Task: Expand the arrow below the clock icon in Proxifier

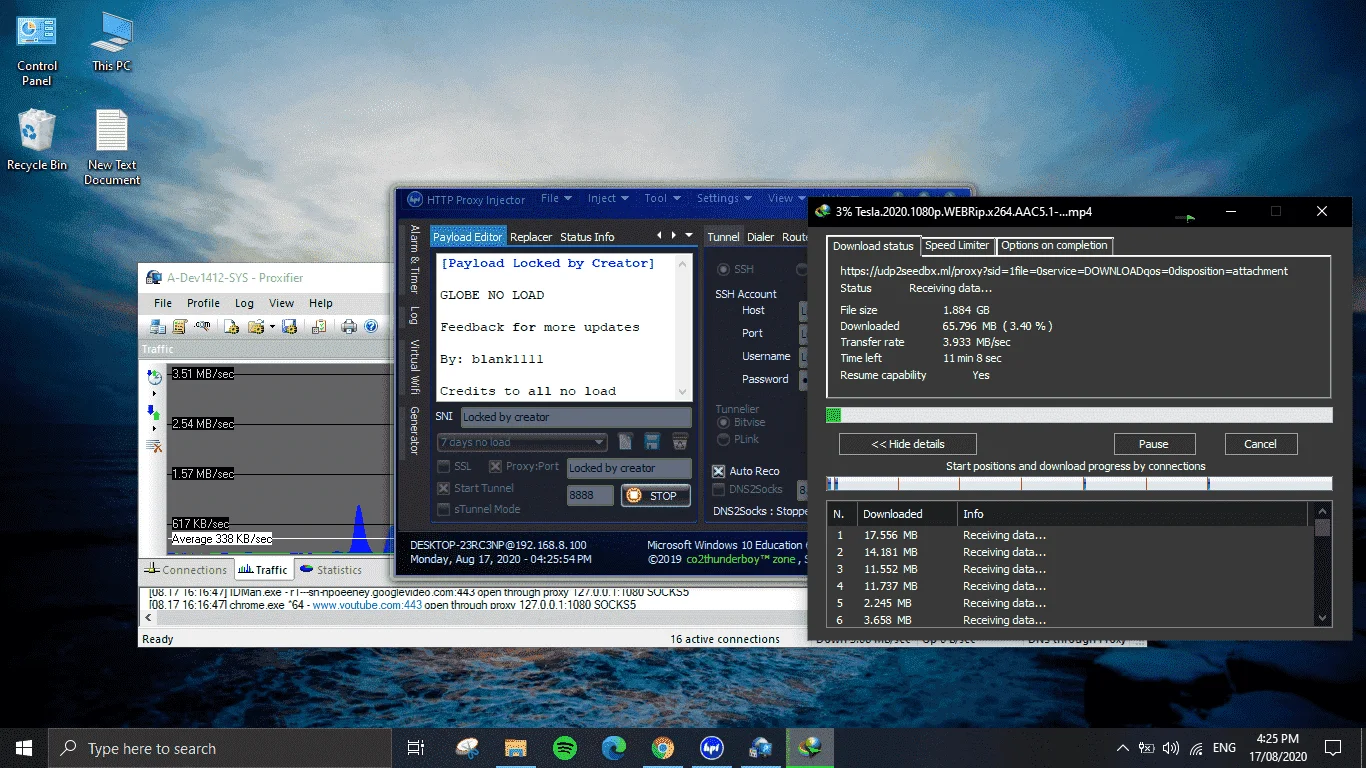Action: point(154,394)
